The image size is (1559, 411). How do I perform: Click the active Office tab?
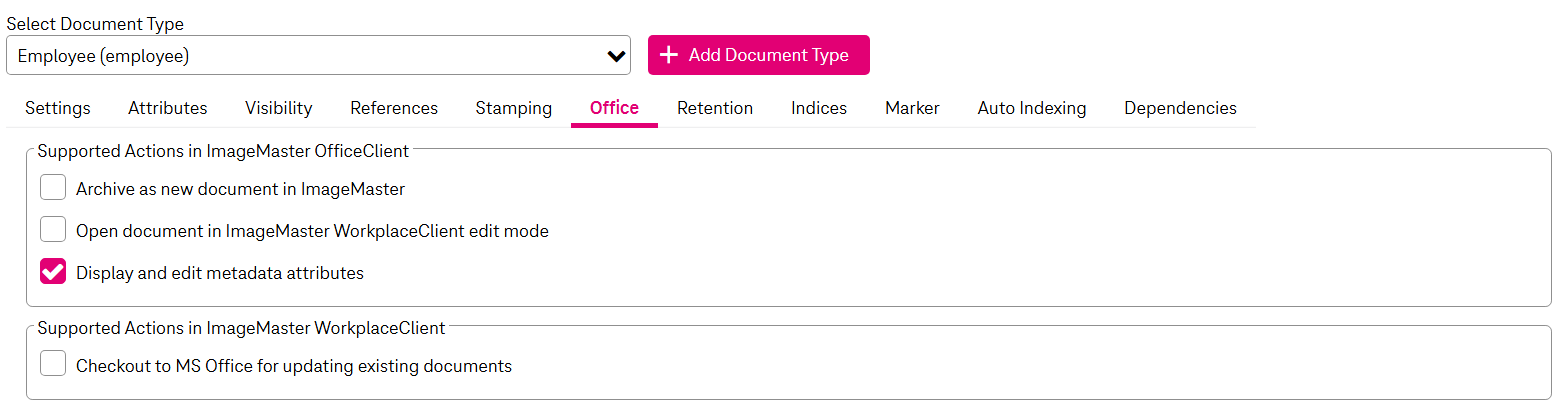tap(614, 108)
